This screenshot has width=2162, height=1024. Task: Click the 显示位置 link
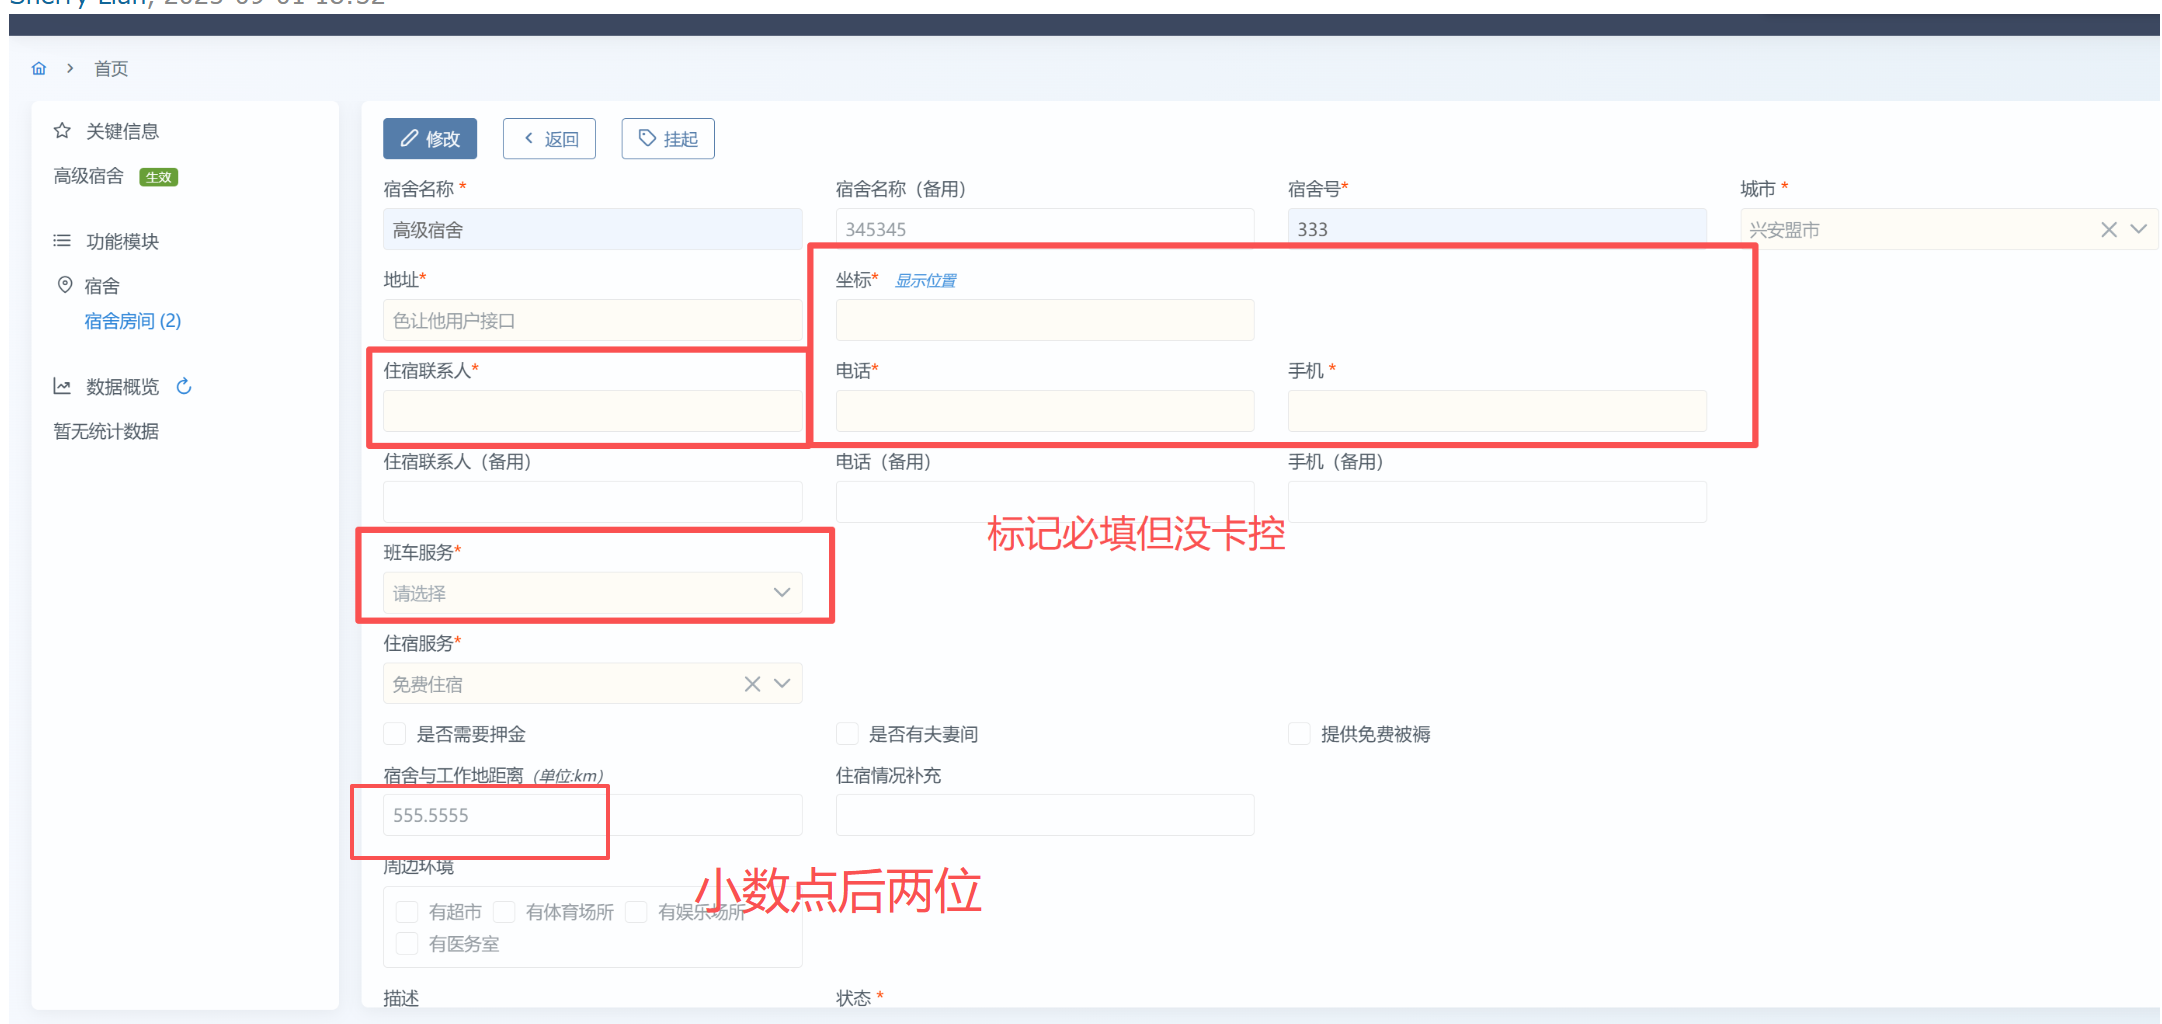coord(925,281)
